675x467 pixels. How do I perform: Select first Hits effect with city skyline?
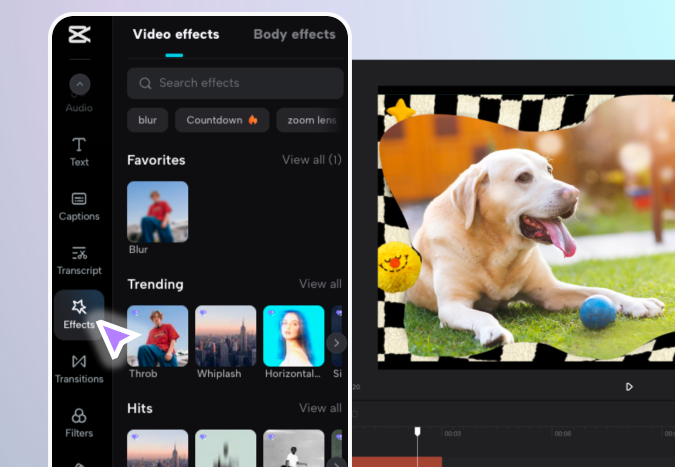tap(158, 448)
